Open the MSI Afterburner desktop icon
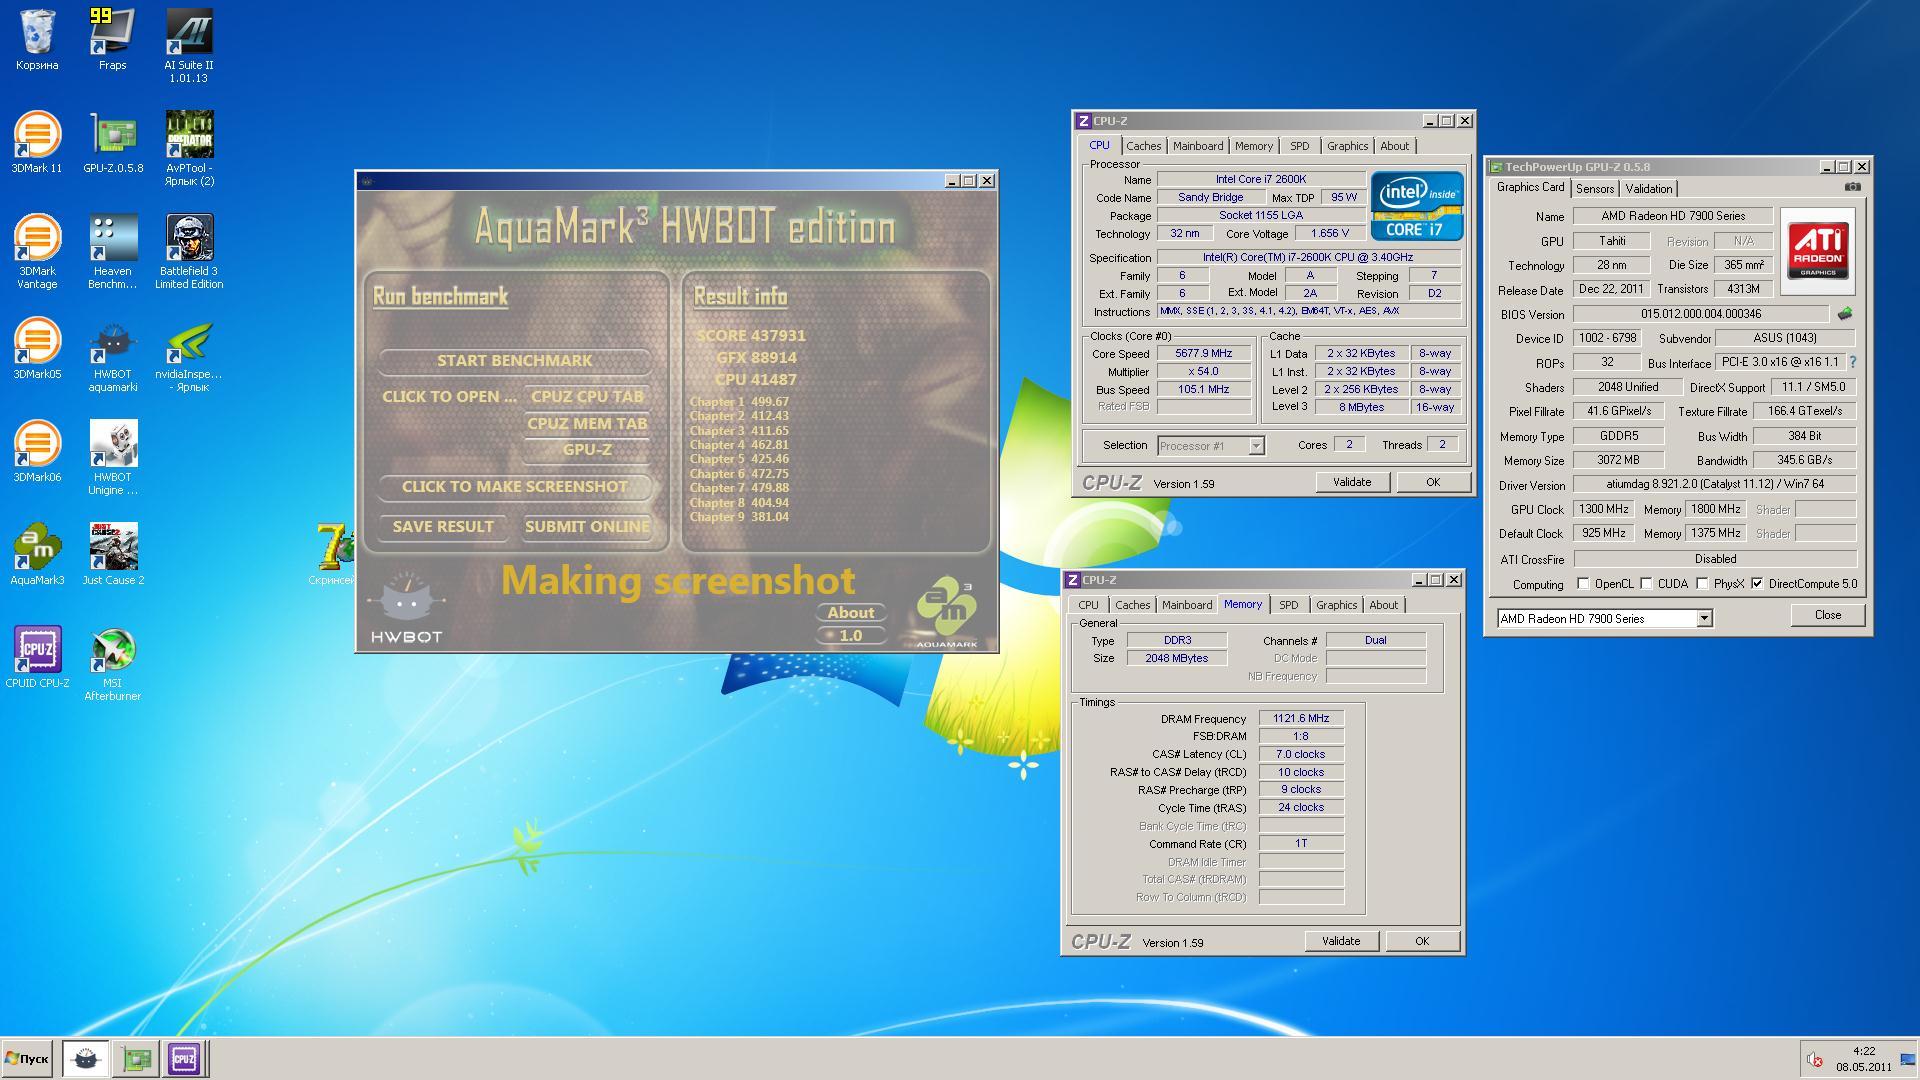The height and width of the screenshot is (1080, 1920). 113,663
